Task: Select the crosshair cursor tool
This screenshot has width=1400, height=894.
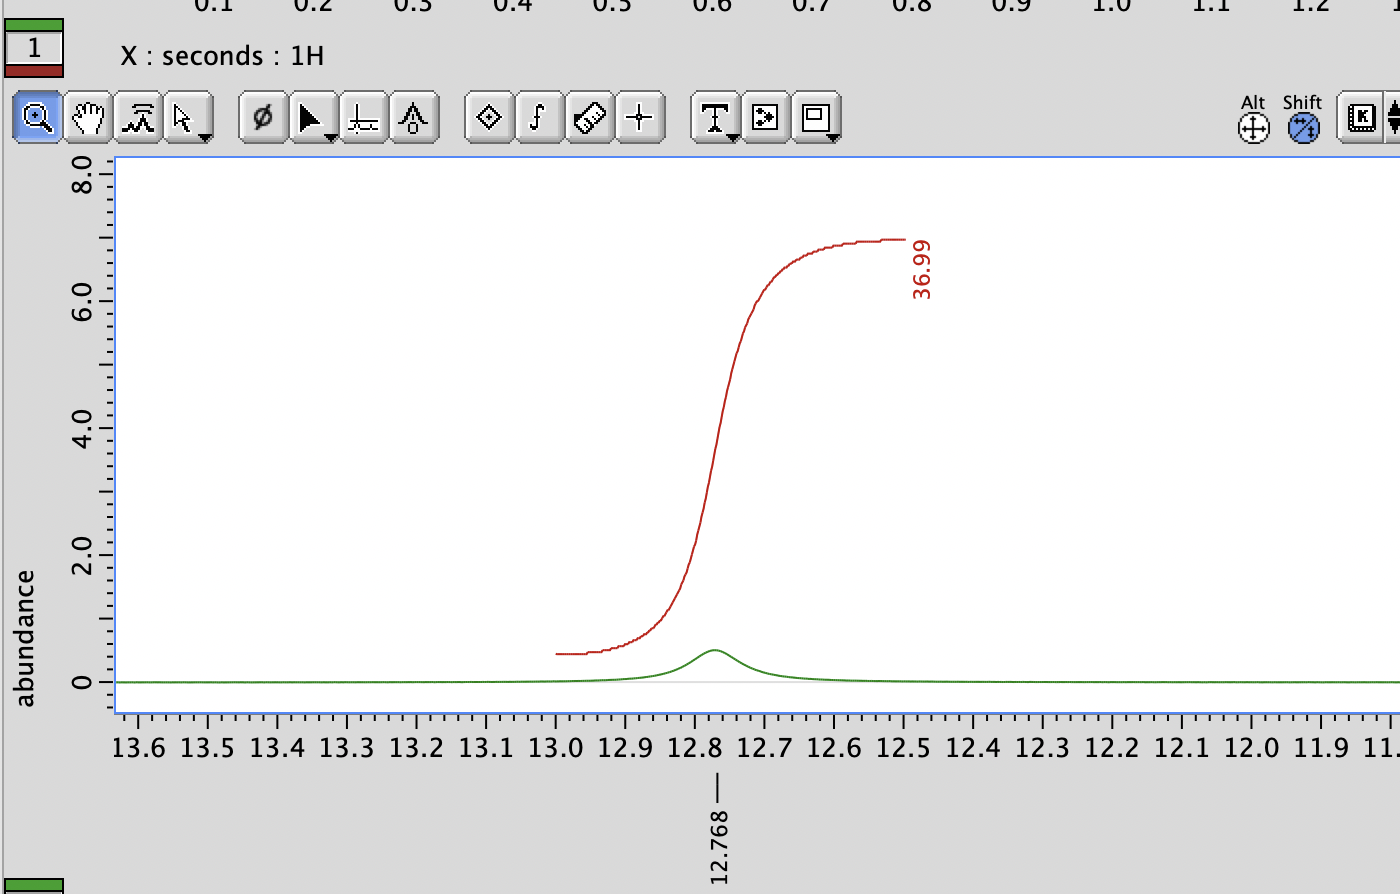Action: [x=639, y=117]
